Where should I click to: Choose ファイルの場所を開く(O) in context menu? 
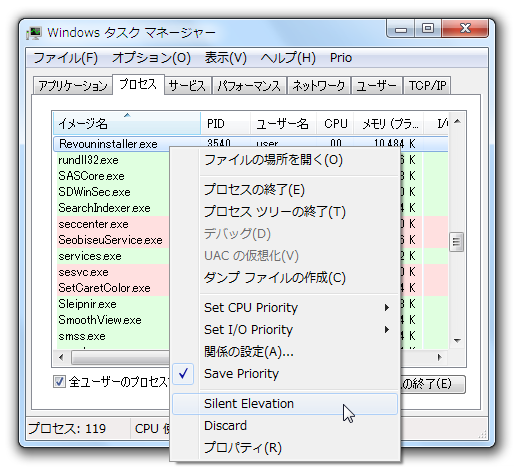pyautogui.click(x=285, y=160)
